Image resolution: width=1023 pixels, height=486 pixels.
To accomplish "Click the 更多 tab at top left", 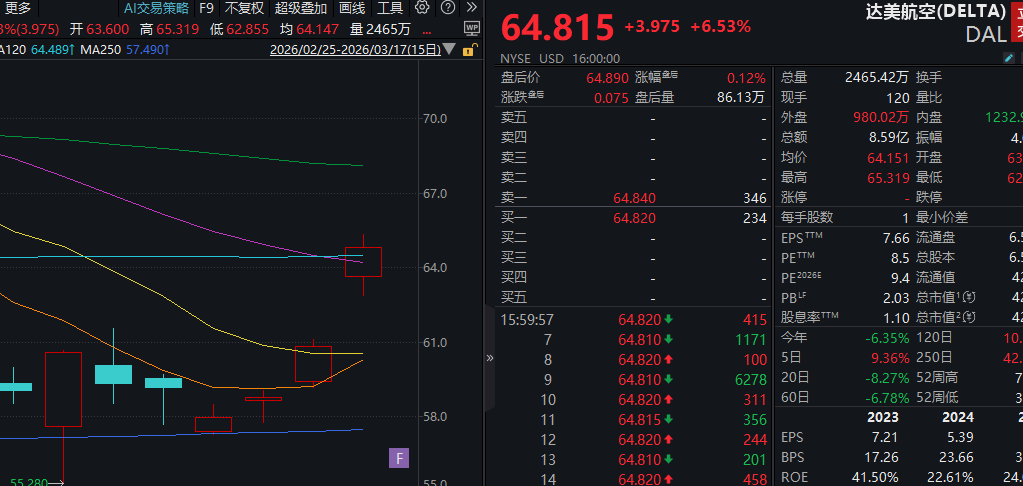I will (x=18, y=8).
